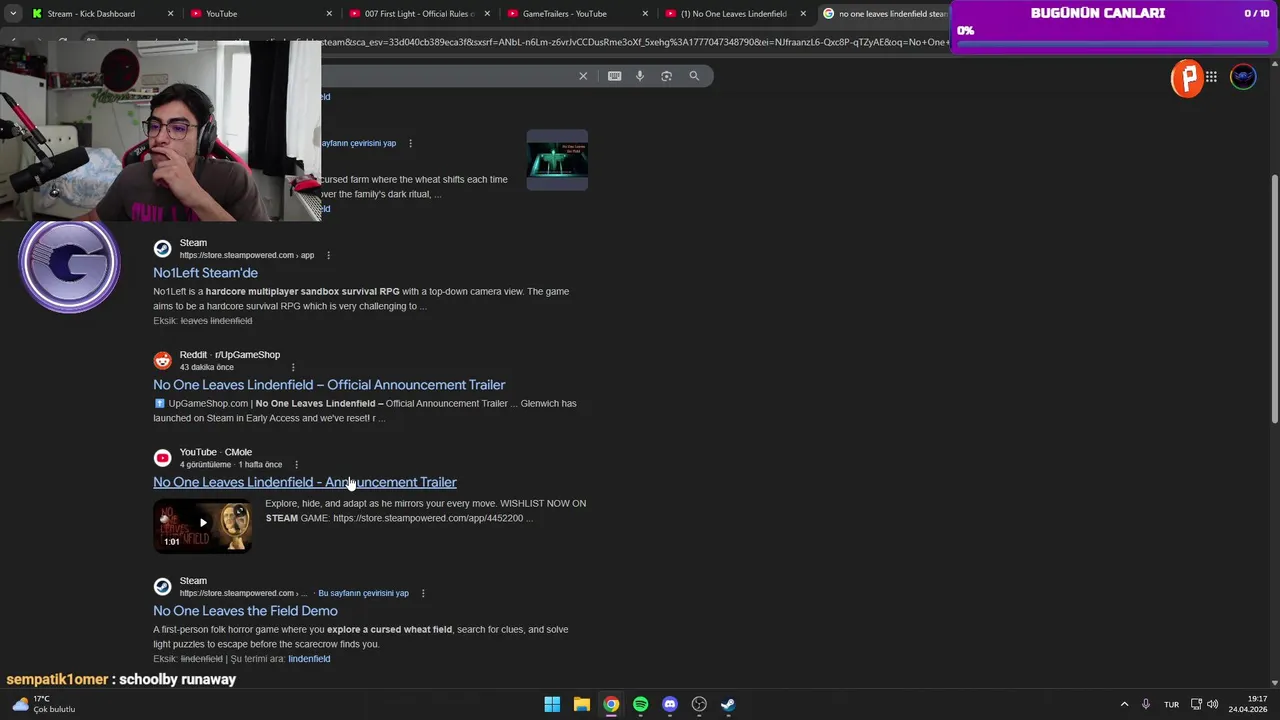The width and height of the screenshot is (1280, 720).
Task: Click the Google Chrome taskbar icon
Action: 611,704
